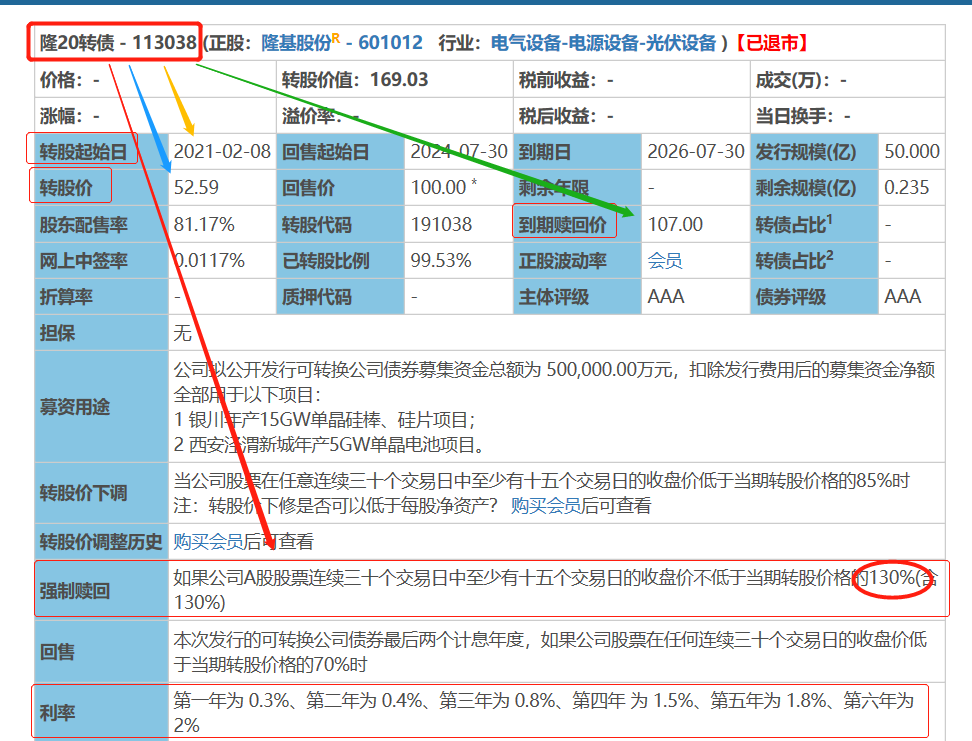Click the date 2024-07-30
972x741 pixels.
click(459, 151)
